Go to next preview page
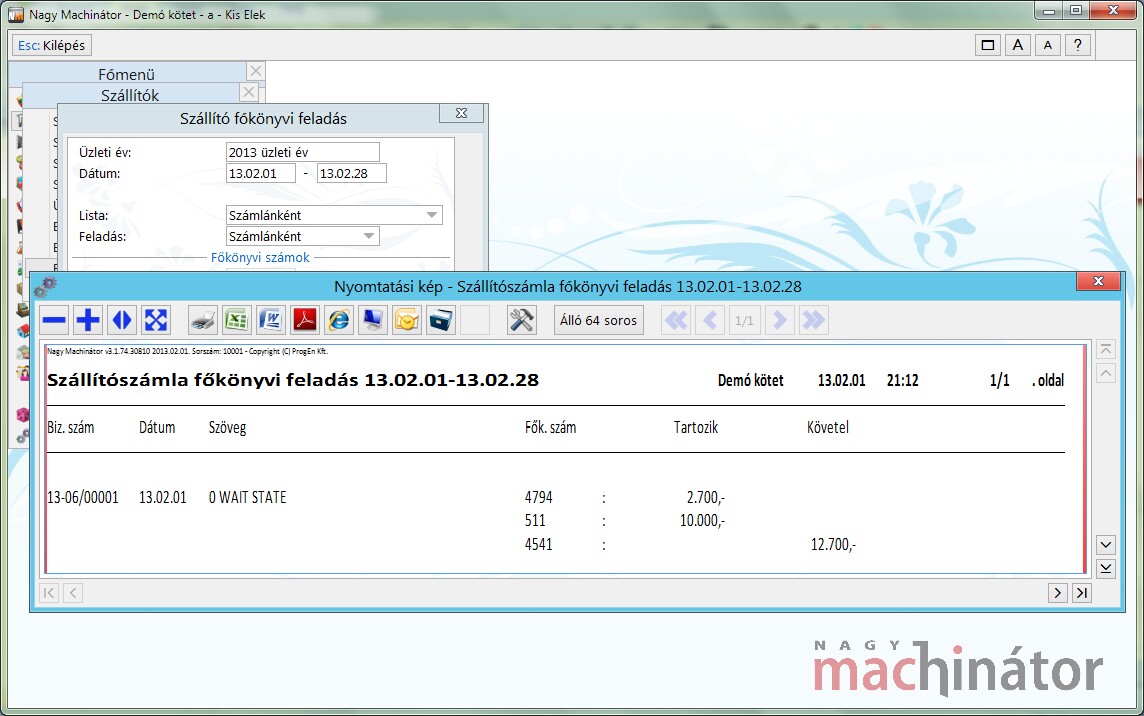 click(x=779, y=320)
